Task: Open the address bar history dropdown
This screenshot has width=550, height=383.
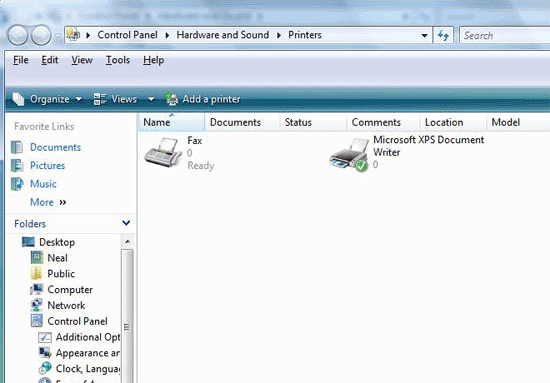Action: [424, 35]
